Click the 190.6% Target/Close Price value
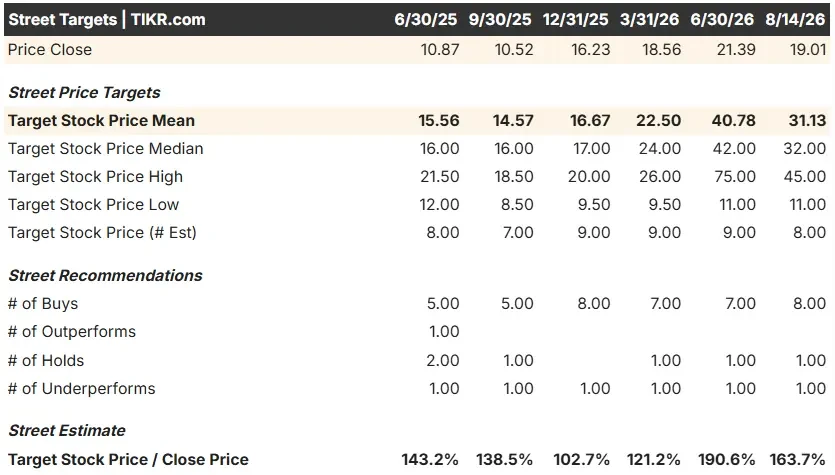Screen dimensions: 835x475 click(726, 460)
